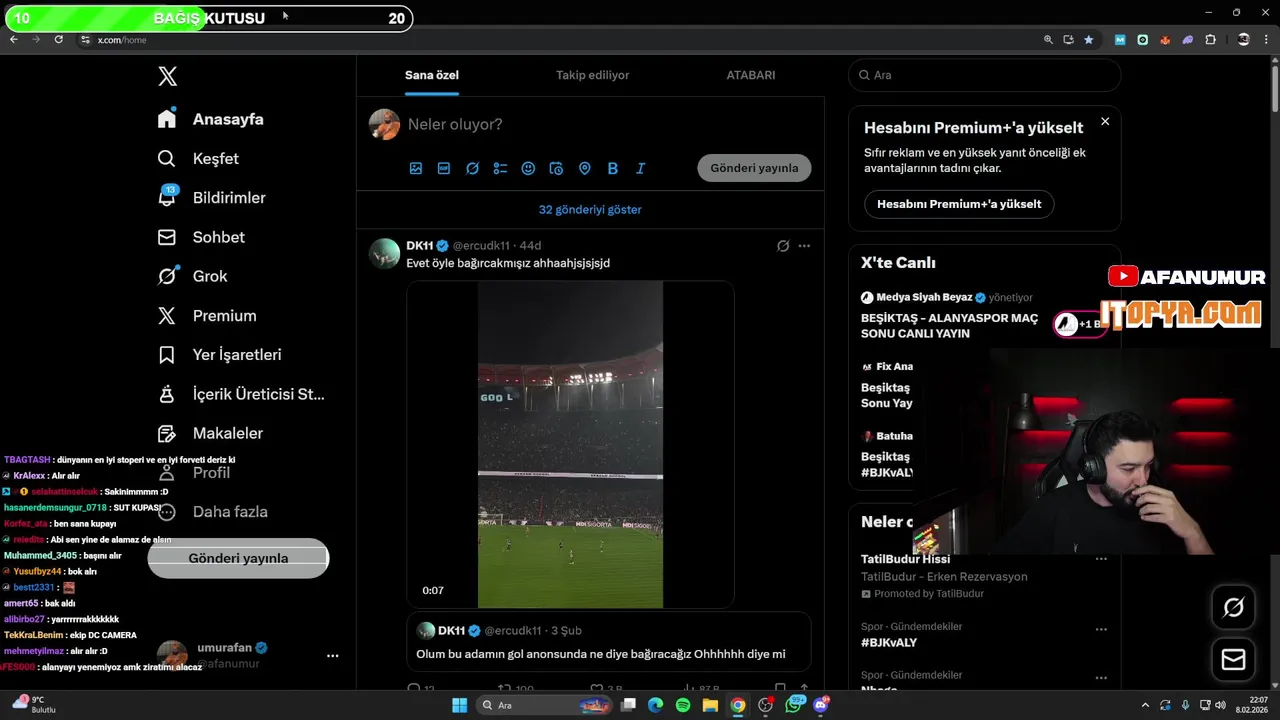Schedule the post with the calendar icon
The height and width of the screenshot is (720, 1280).
557,168
